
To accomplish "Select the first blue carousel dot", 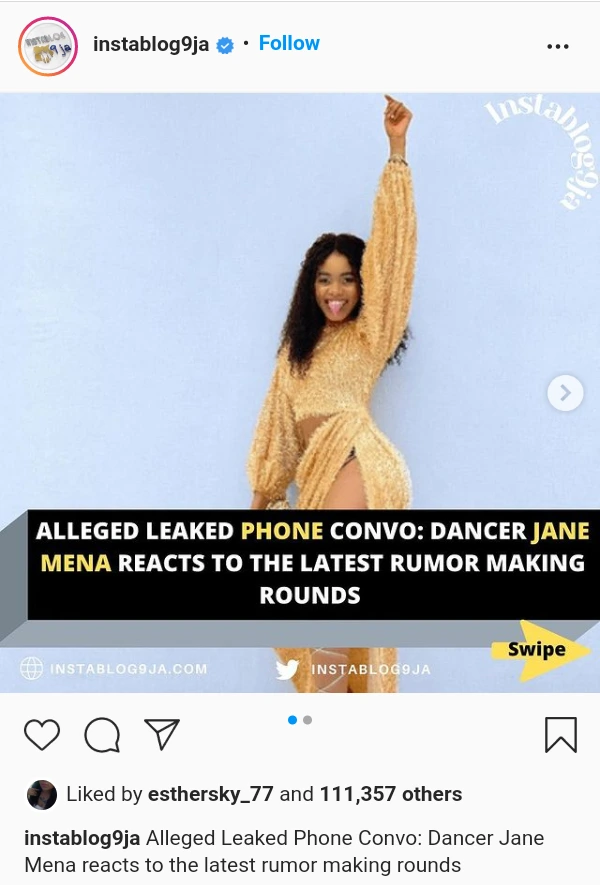I will [x=292, y=720].
